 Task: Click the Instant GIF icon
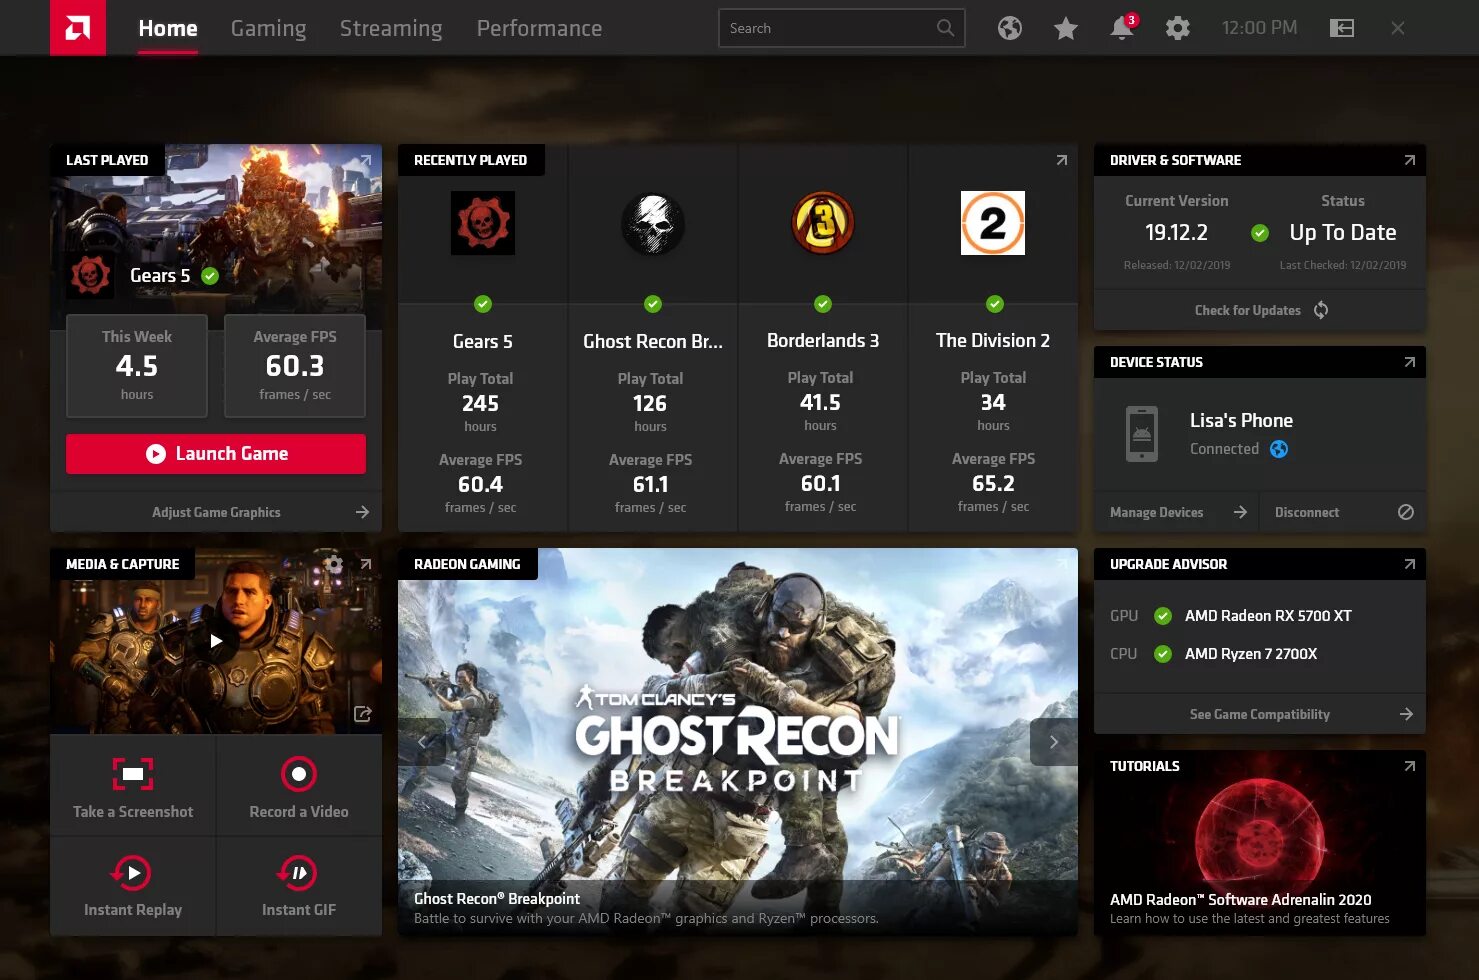point(298,873)
